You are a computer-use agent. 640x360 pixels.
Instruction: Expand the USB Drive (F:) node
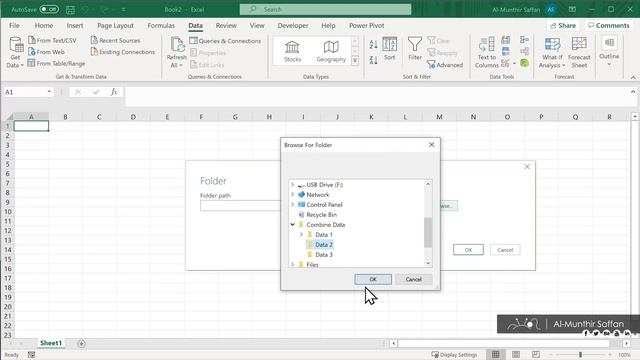pos(292,184)
